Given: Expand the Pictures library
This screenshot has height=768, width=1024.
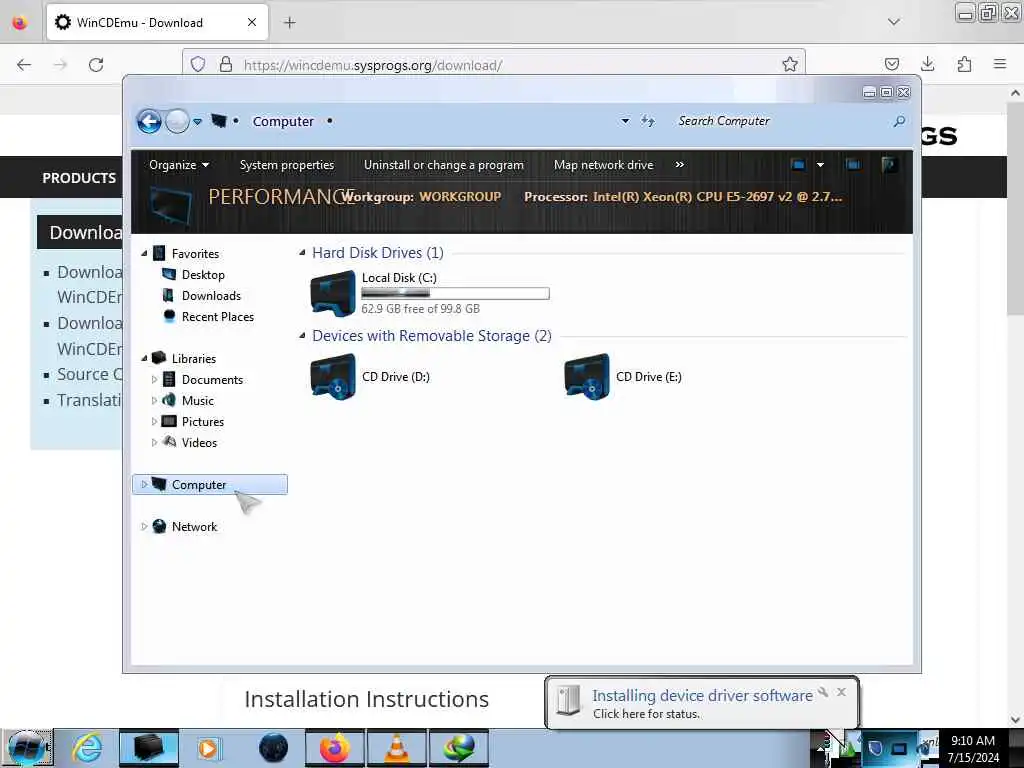Looking at the screenshot, I should point(154,421).
